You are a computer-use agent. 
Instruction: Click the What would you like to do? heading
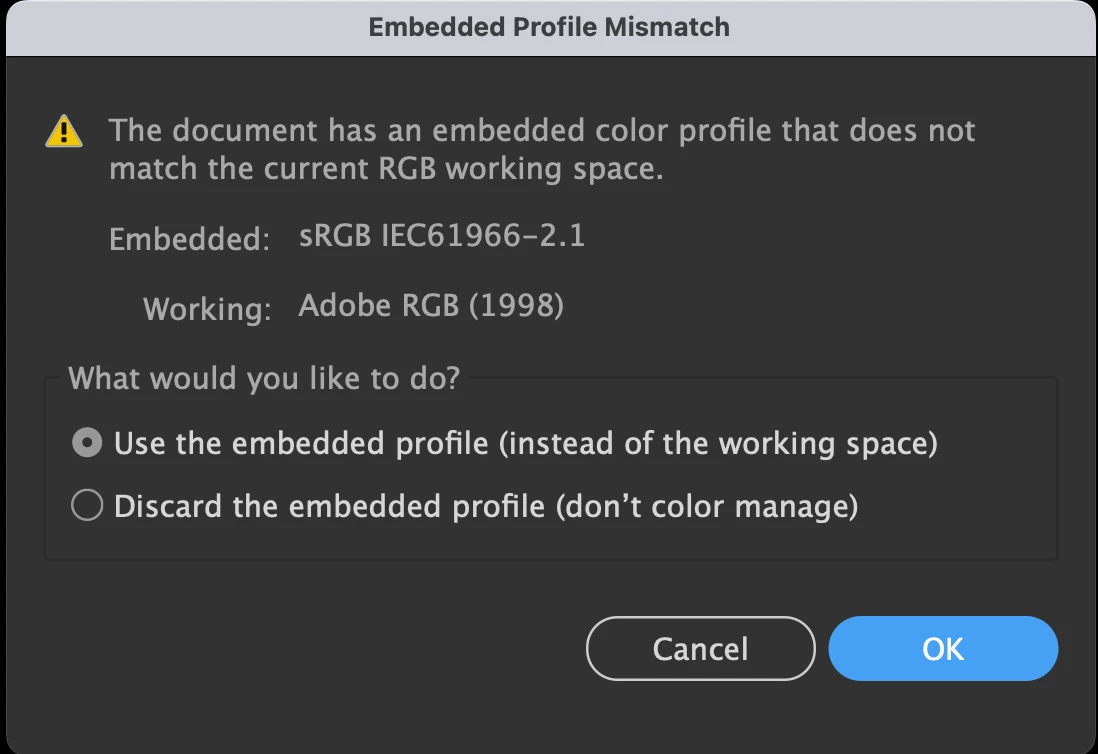264,379
